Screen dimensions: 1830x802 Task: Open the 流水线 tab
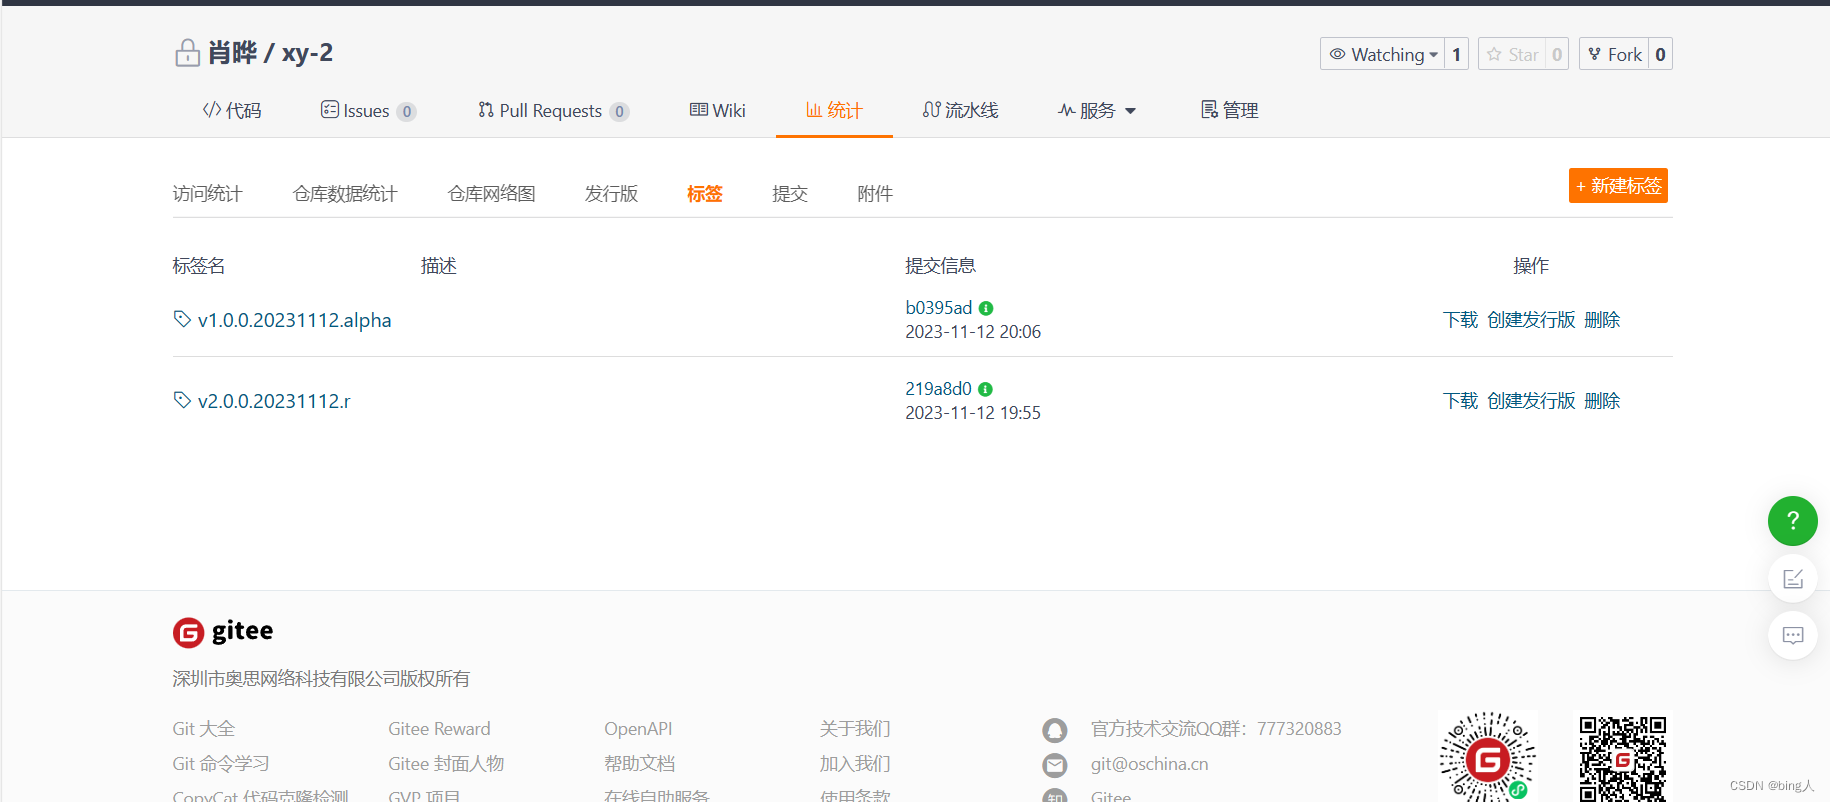point(960,110)
